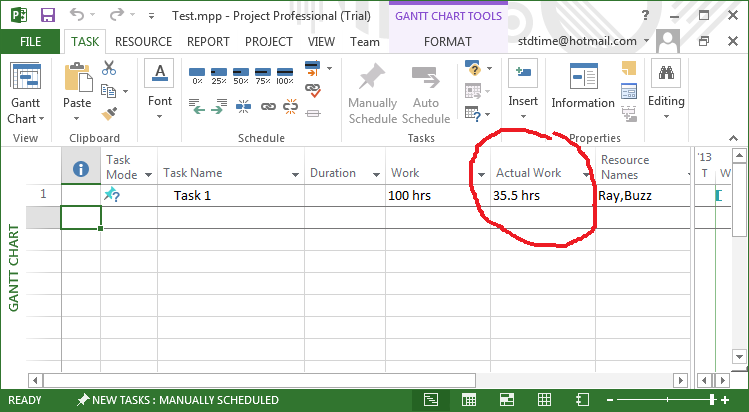Open Task Name column filter dropdown

pos(295,175)
